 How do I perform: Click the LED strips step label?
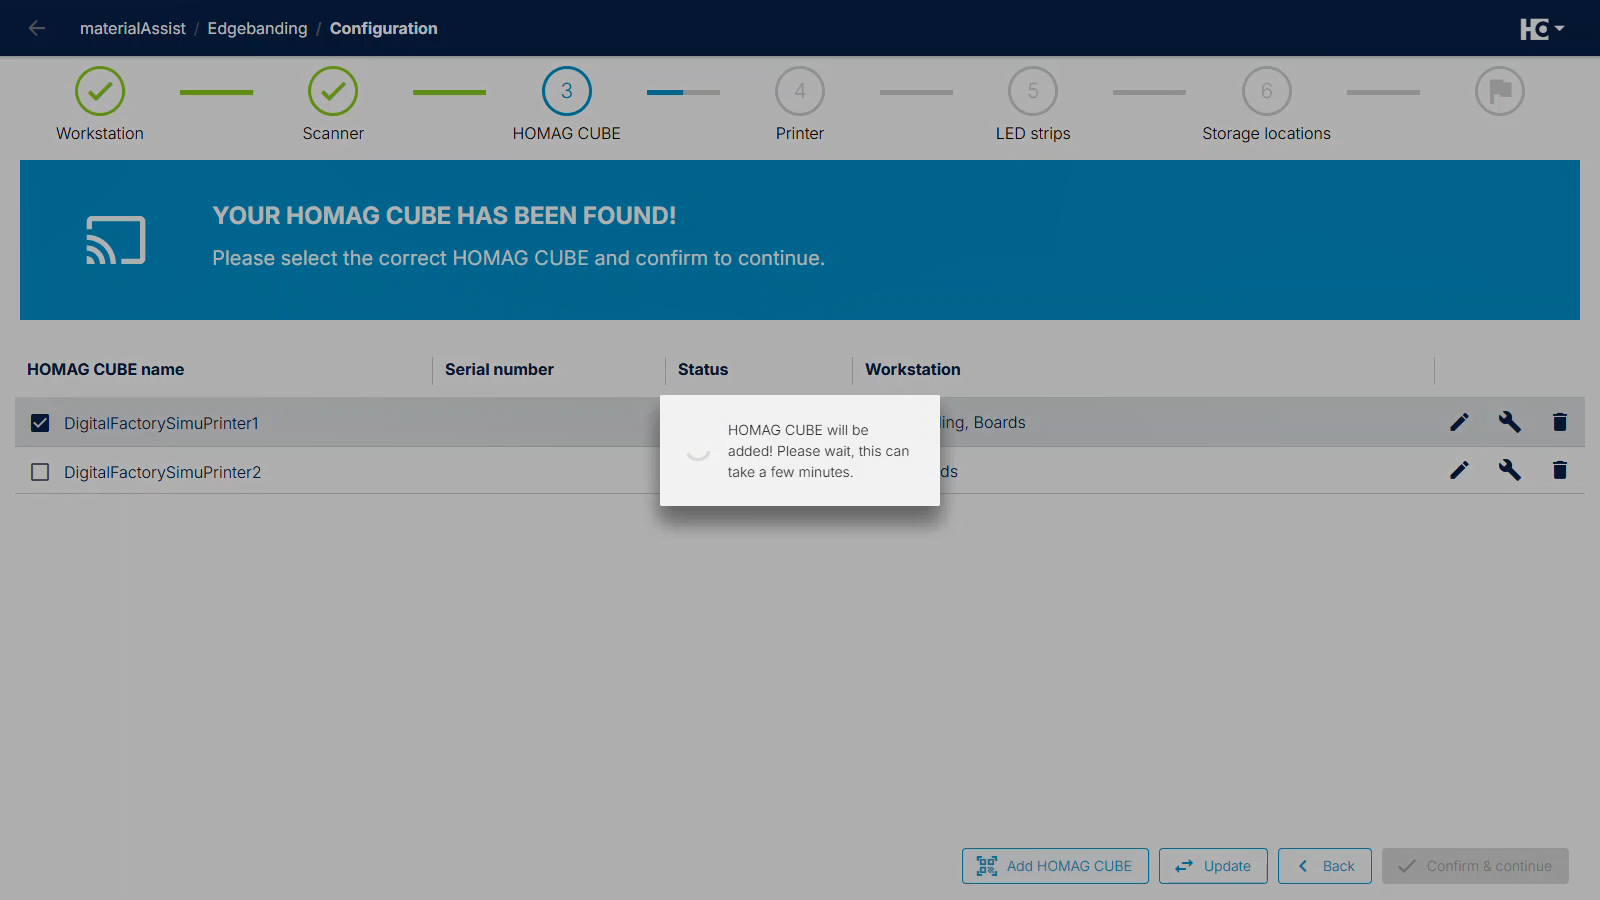coord(1033,133)
